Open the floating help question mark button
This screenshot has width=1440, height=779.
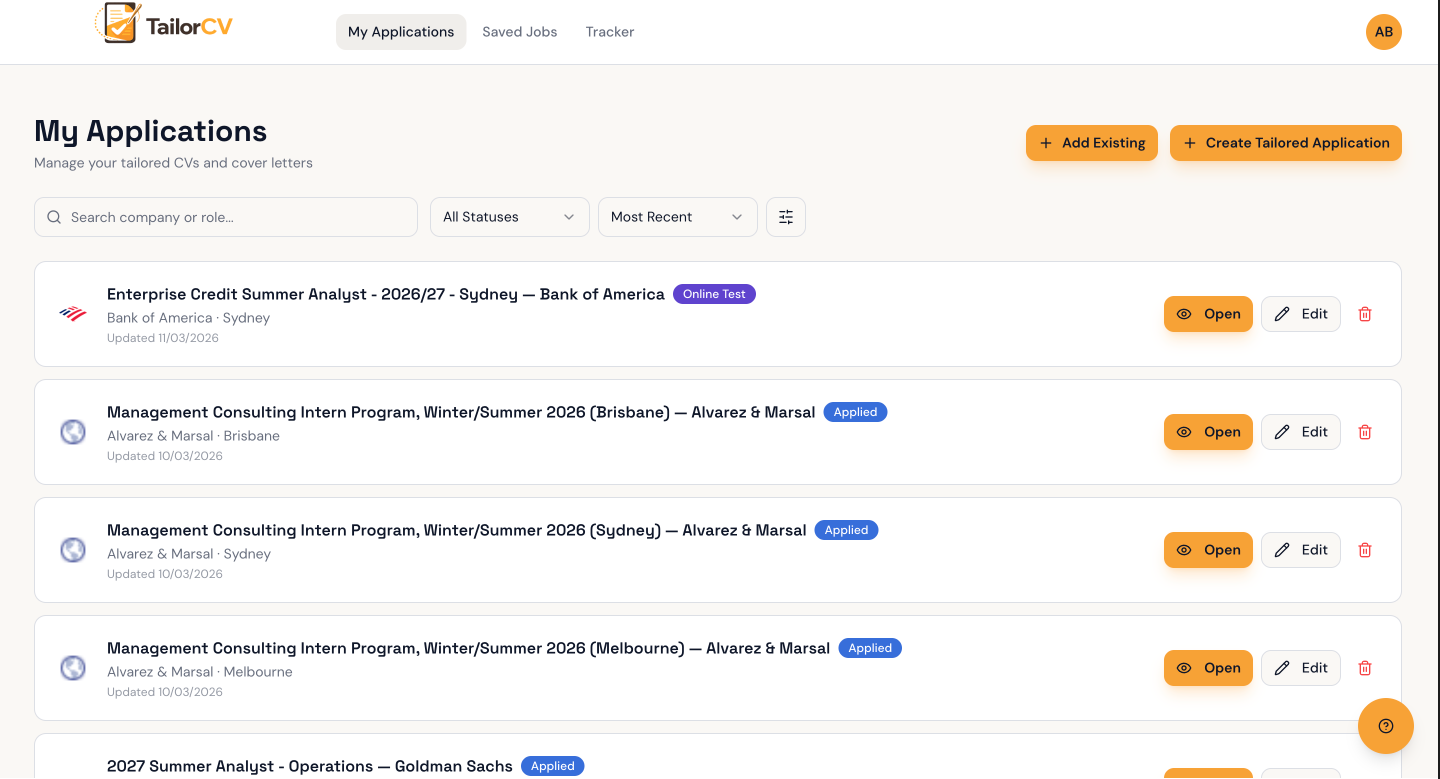[x=1385, y=726]
